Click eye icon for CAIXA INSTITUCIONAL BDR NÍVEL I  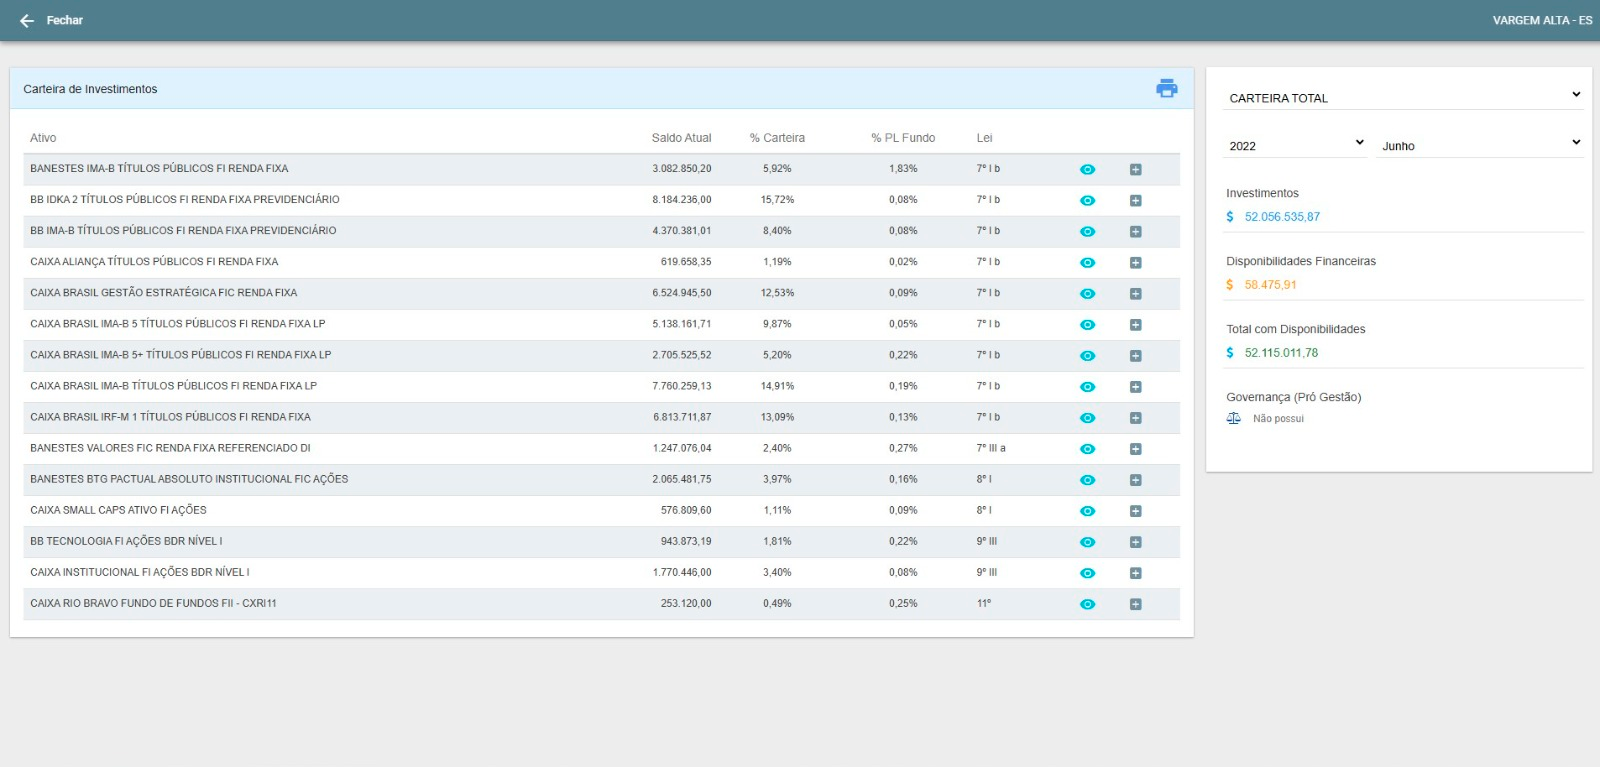1088,572
